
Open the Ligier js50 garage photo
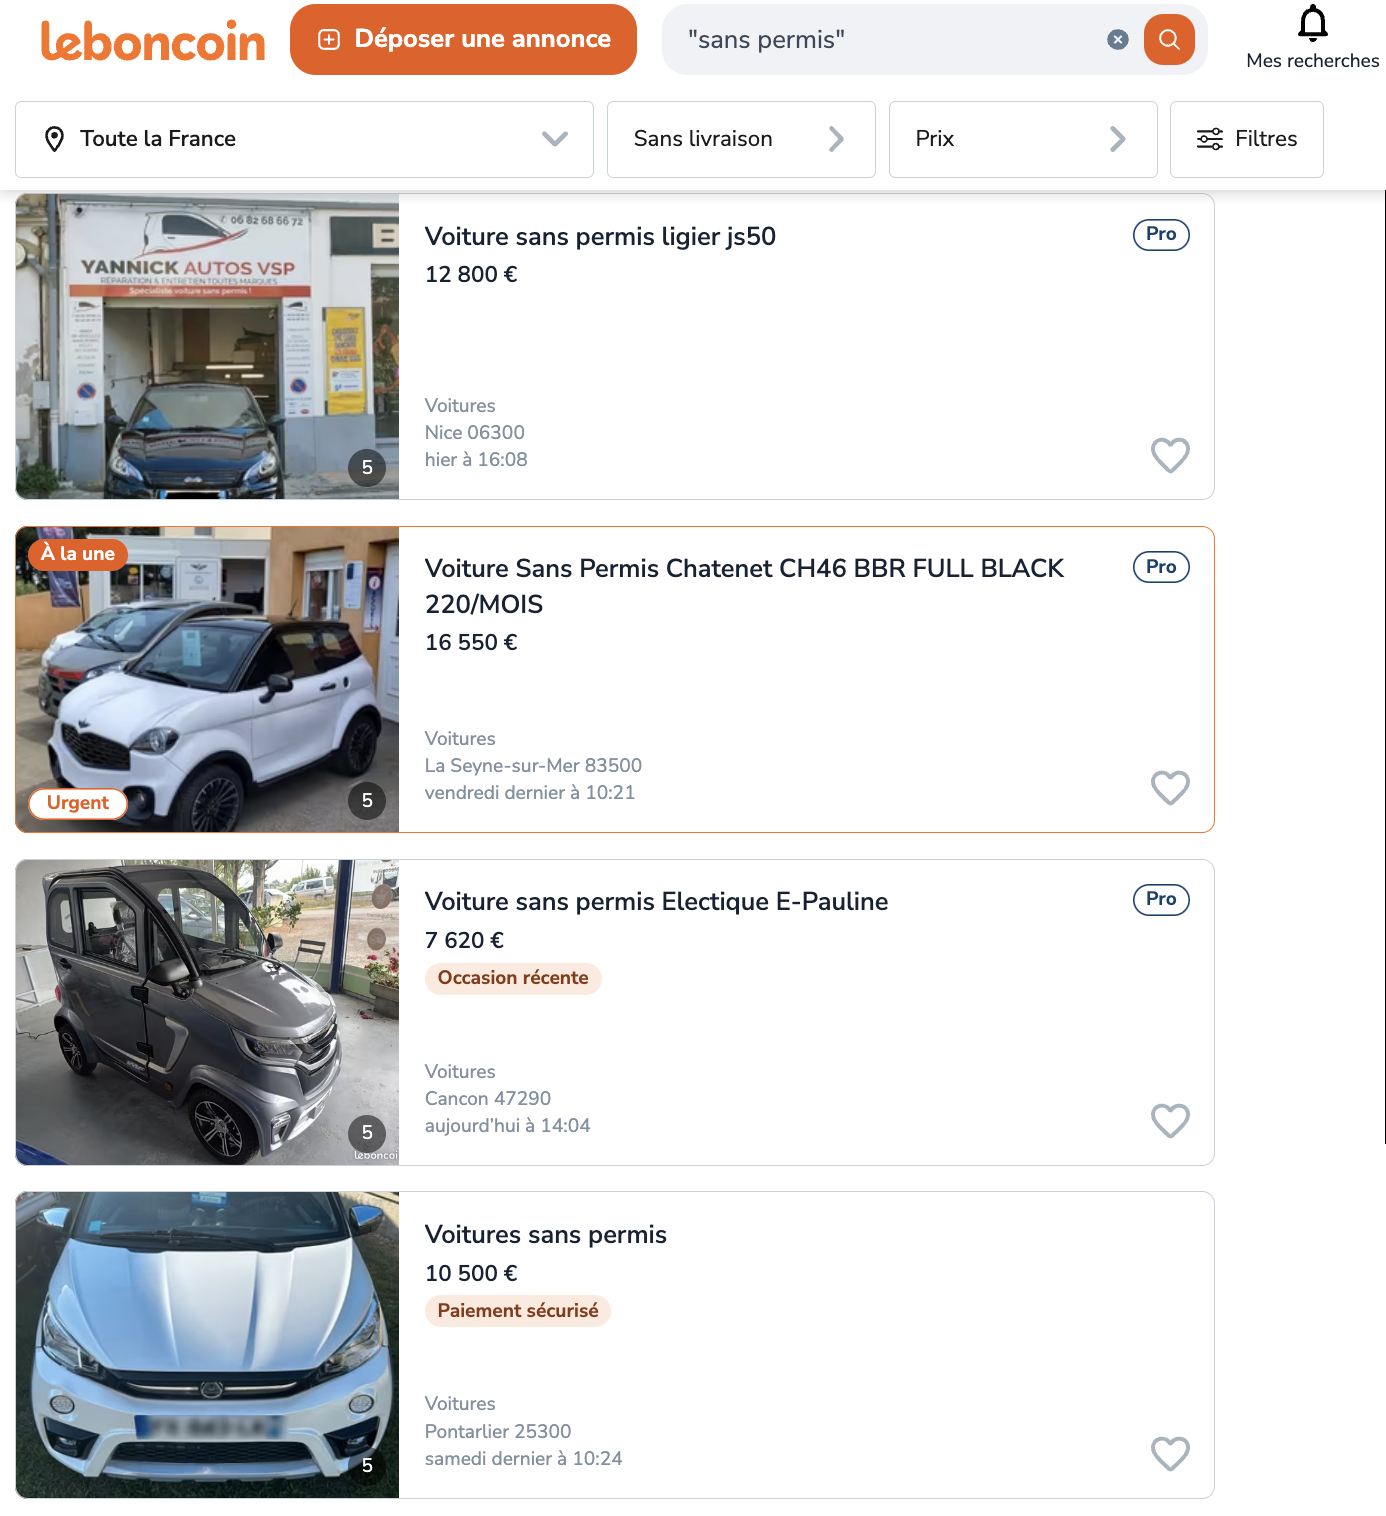pos(207,346)
